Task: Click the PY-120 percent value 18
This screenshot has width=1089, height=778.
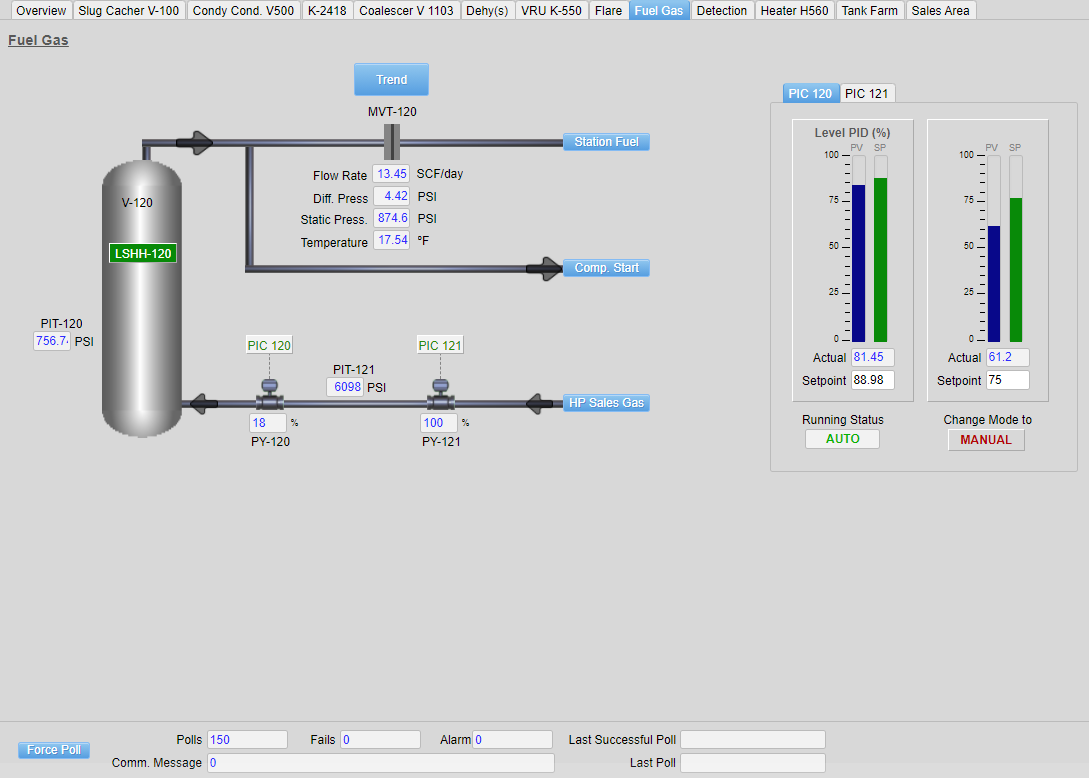Action: click(x=268, y=422)
